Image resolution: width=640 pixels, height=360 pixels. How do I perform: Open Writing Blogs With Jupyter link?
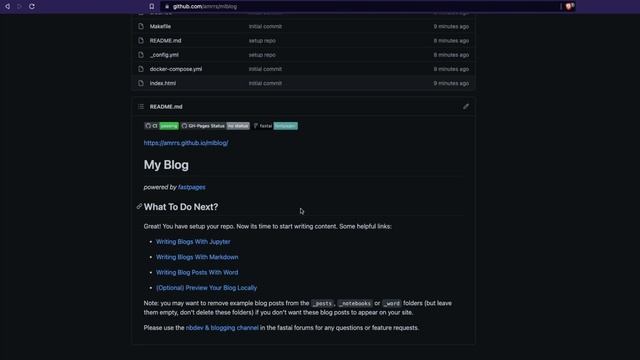point(193,242)
